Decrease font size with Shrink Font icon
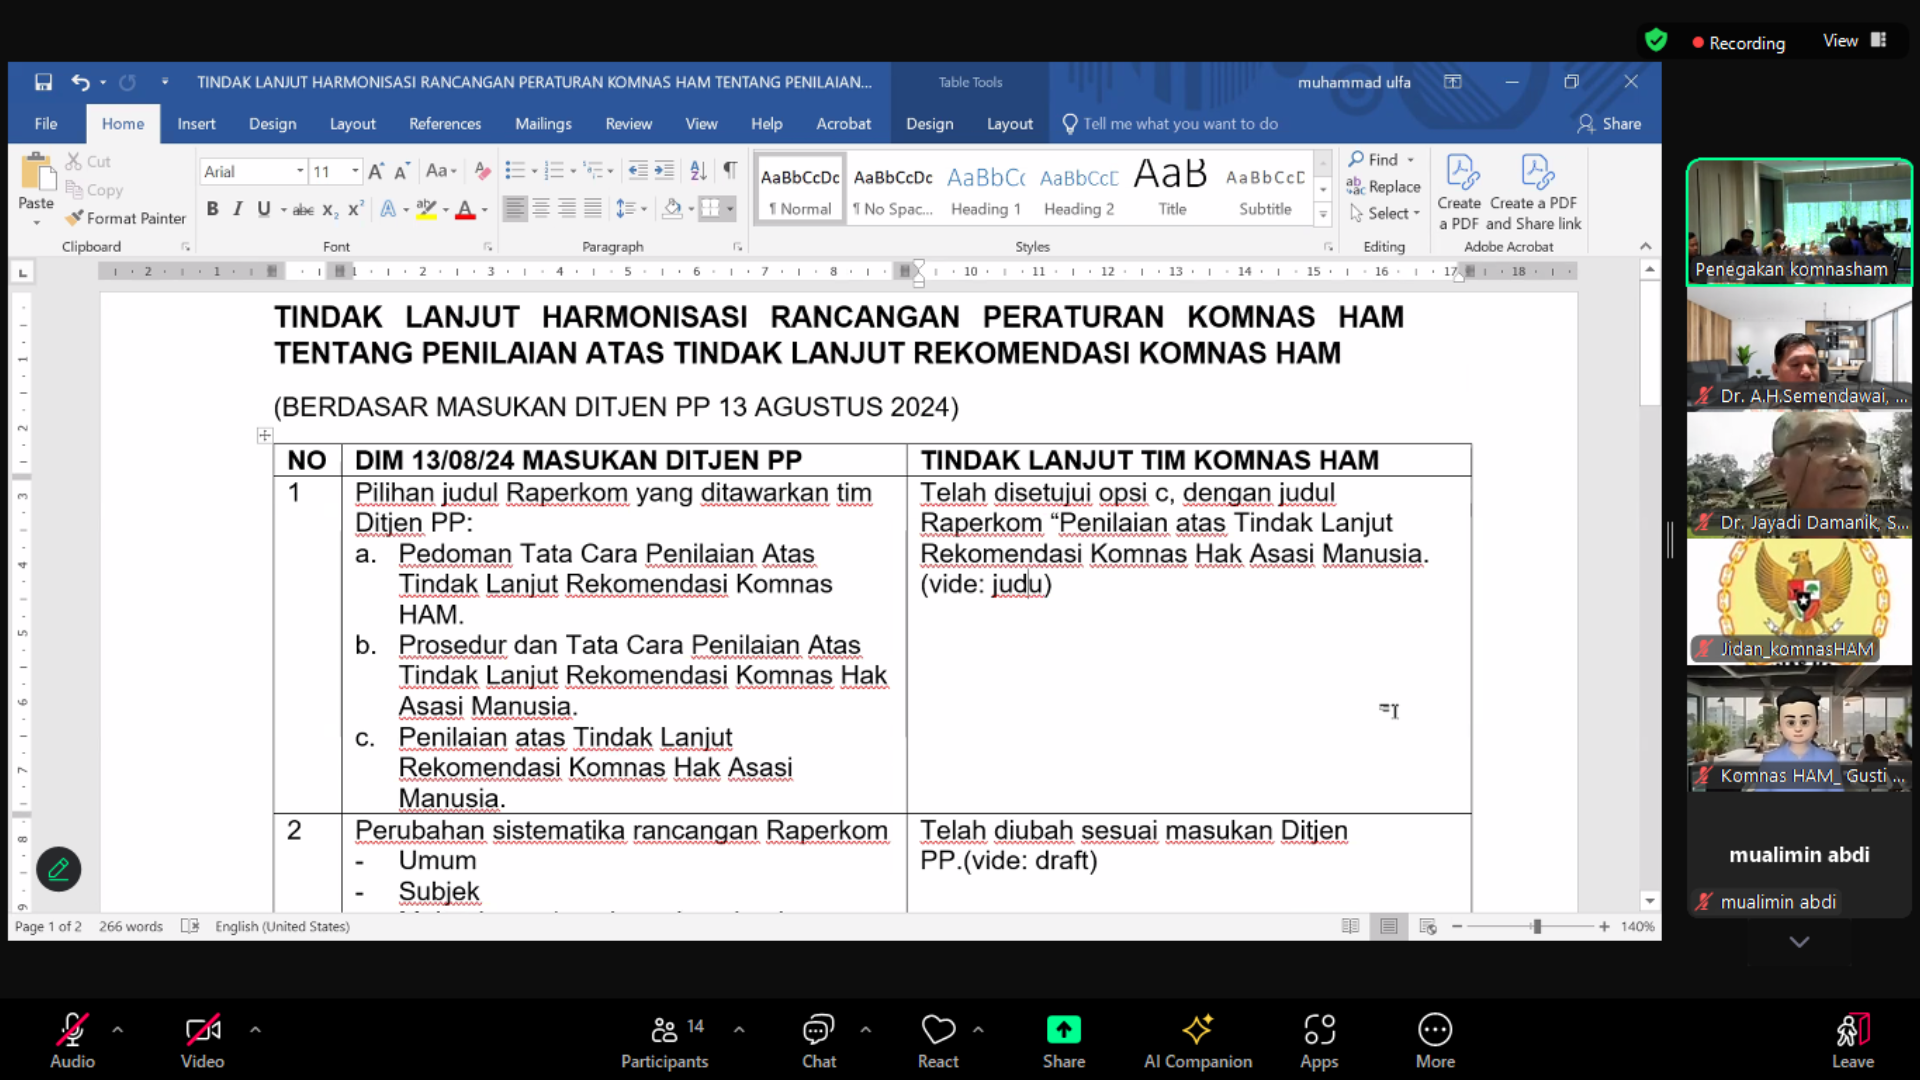1920x1080 pixels. click(402, 171)
